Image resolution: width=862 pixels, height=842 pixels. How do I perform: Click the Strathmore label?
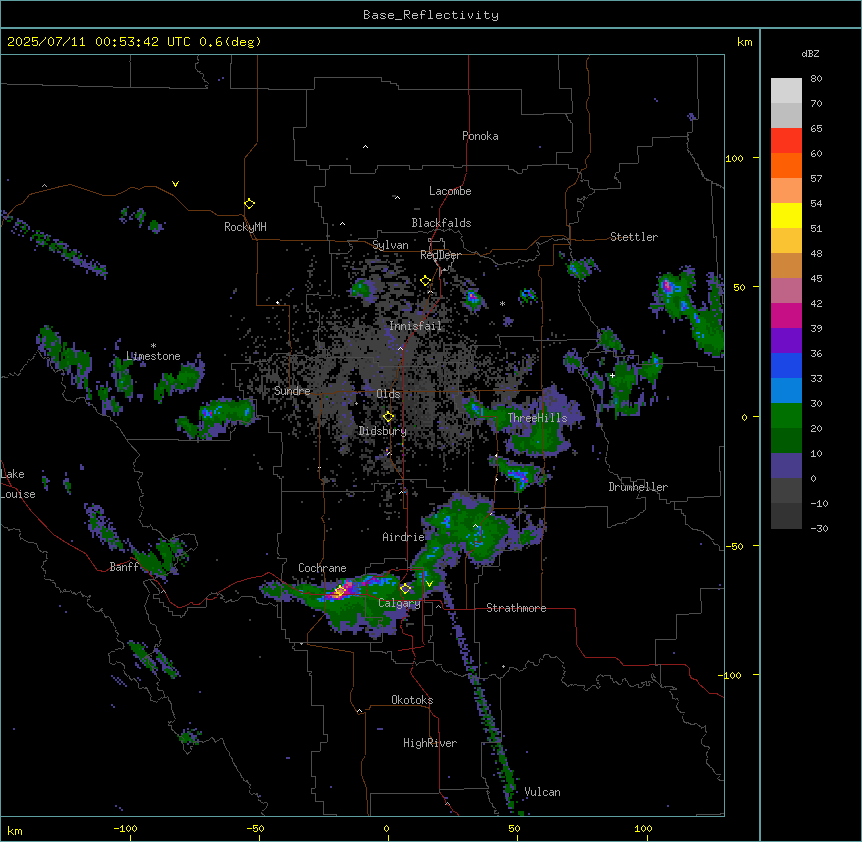tap(516, 608)
